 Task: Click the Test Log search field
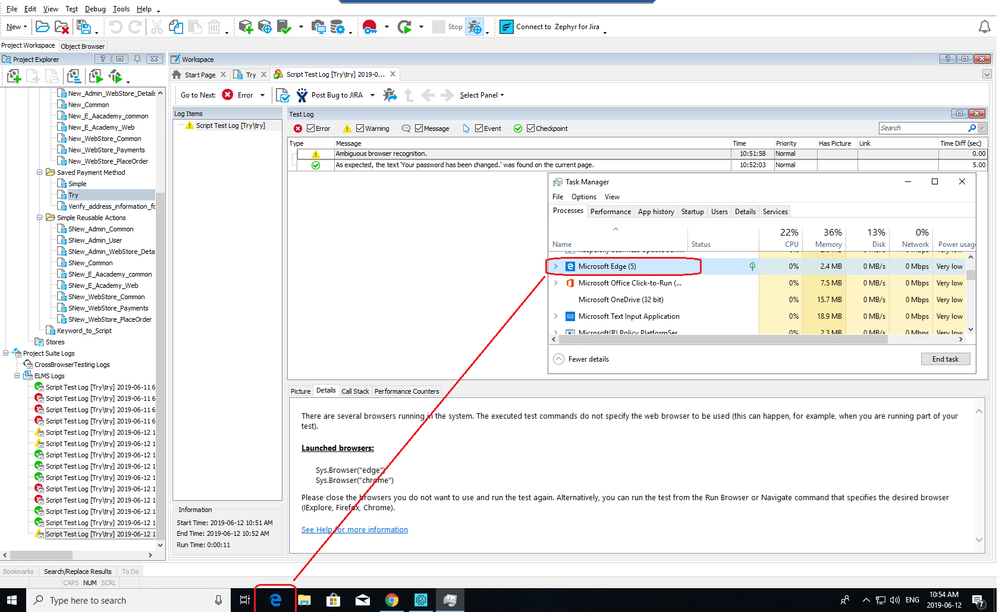922,129
